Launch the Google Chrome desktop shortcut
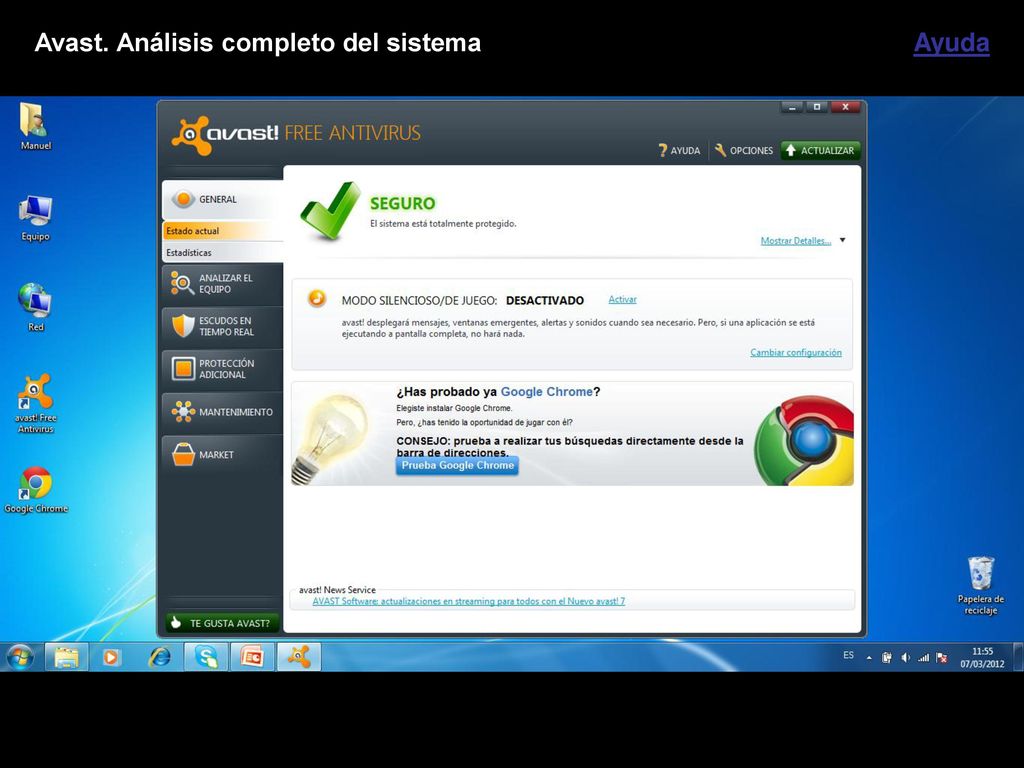Viewport: 1024px width, 768px height. click(x=36, y=489)
